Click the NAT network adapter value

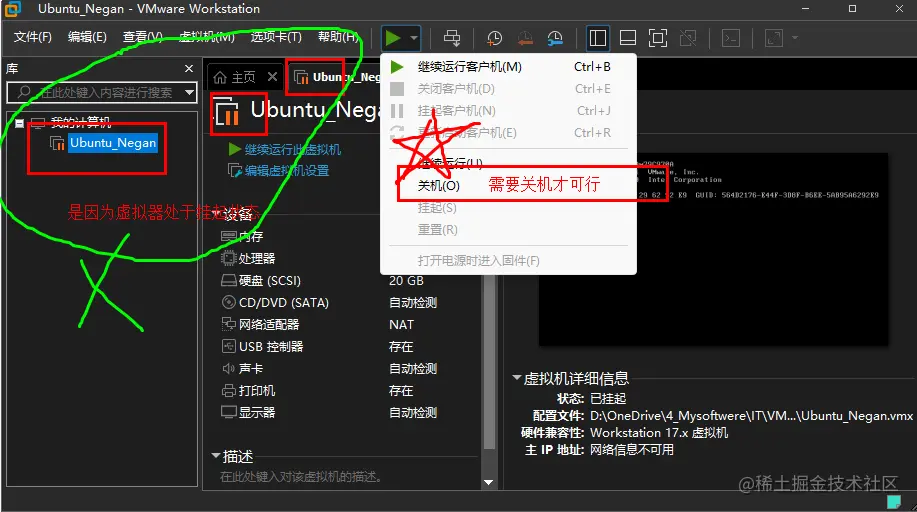(401, 325)
